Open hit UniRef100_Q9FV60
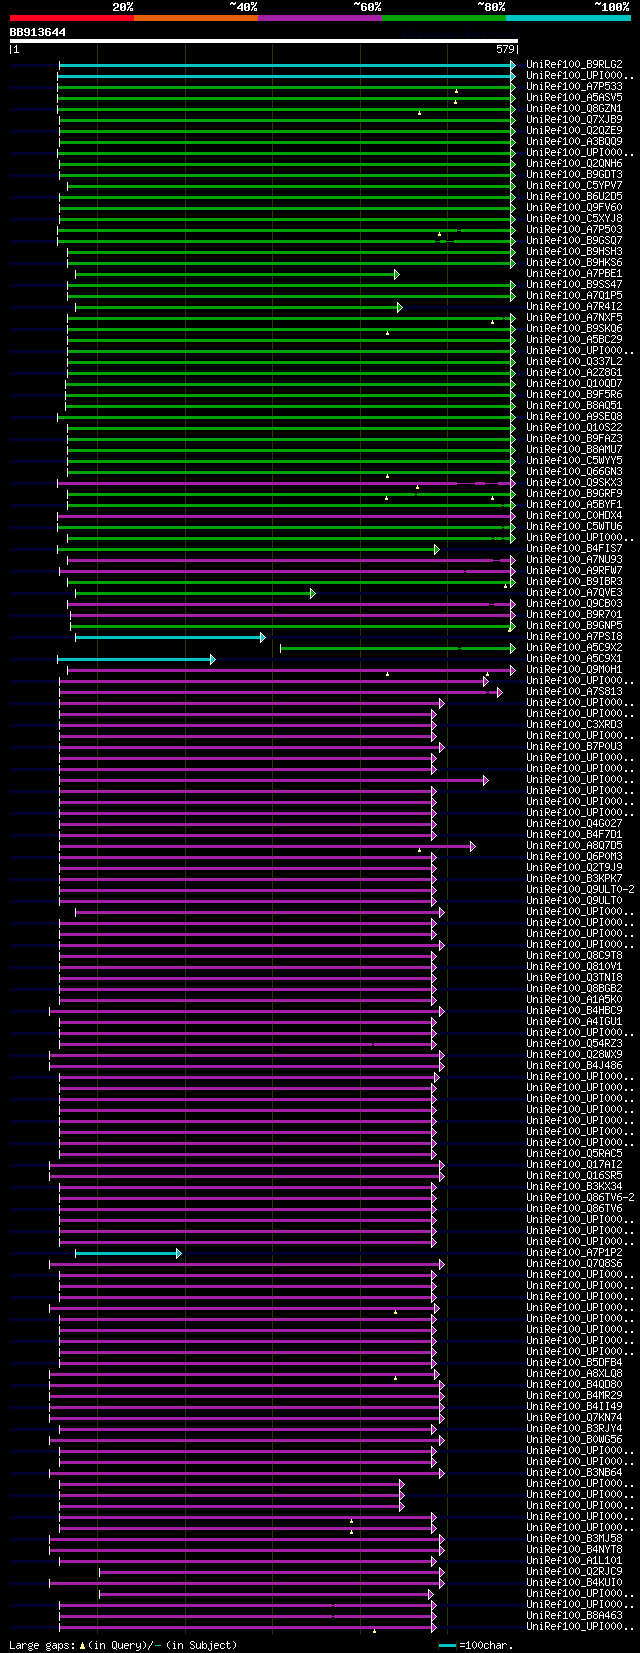This screenshot has width=640, height=1653. (x=574, y=208)
